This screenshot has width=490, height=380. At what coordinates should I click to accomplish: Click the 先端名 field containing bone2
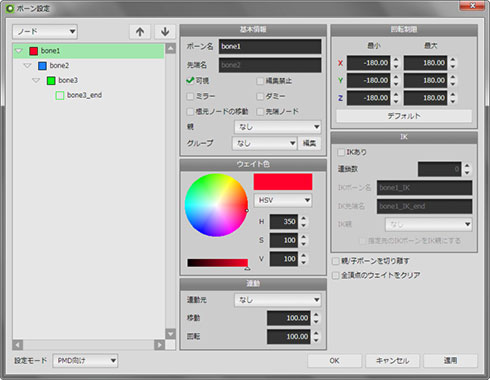point(270,65)
